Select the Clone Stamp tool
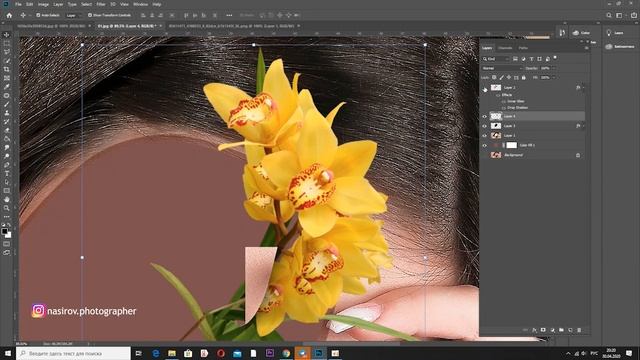The image size is (640, 360). click(7, 113)
